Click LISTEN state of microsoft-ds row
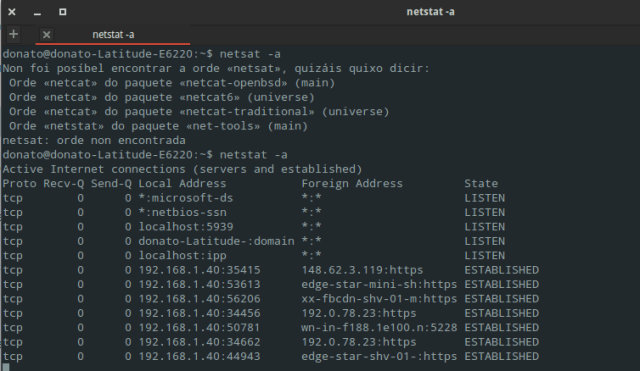640x371 pixels. [484, 198]
